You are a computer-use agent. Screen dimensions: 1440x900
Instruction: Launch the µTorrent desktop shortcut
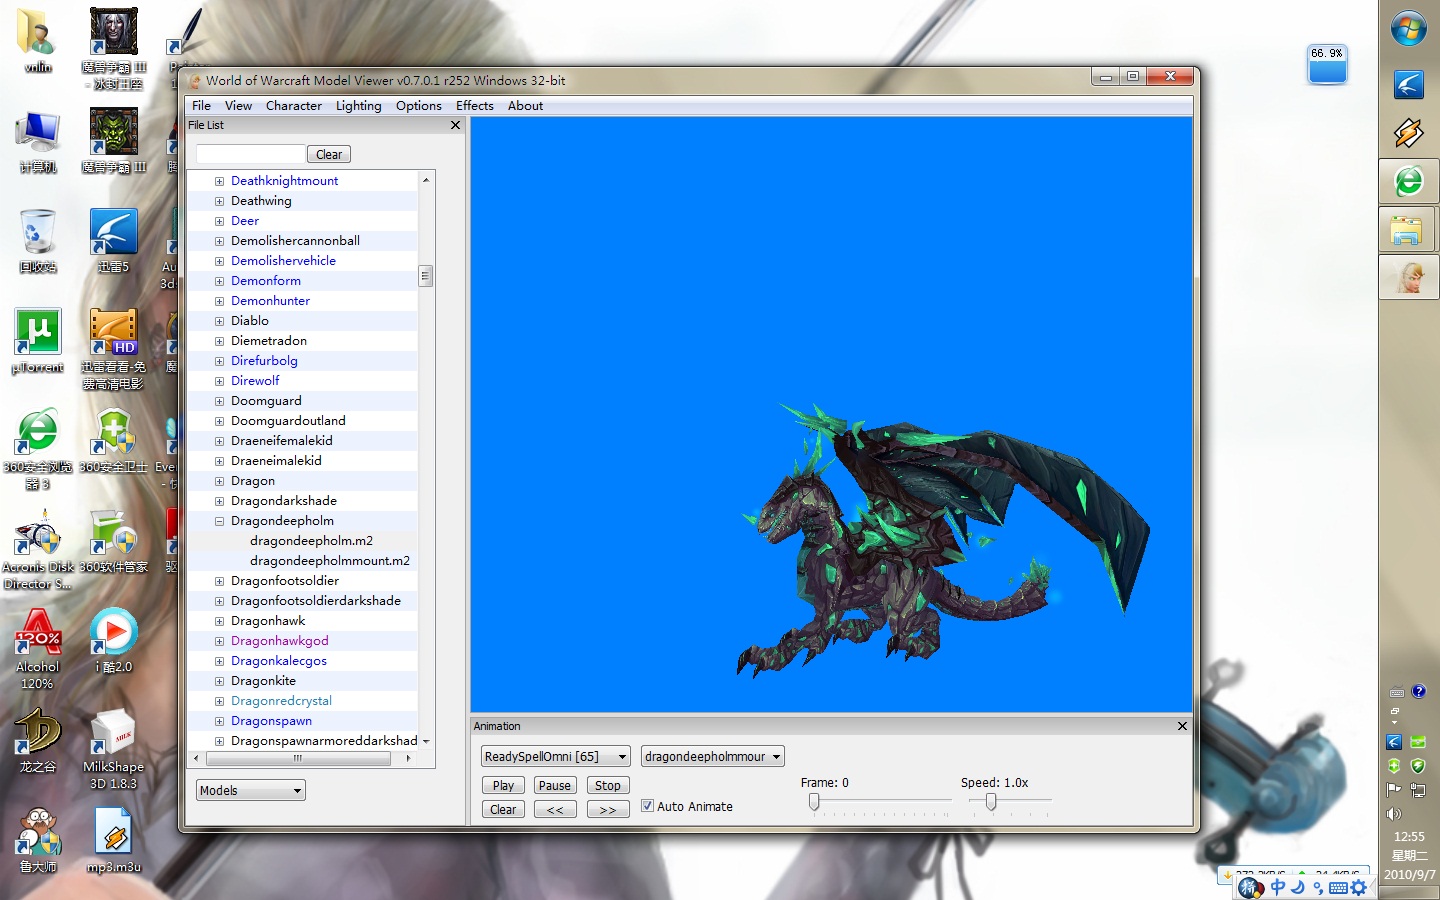pyautogui.click(x=38, y=341)
